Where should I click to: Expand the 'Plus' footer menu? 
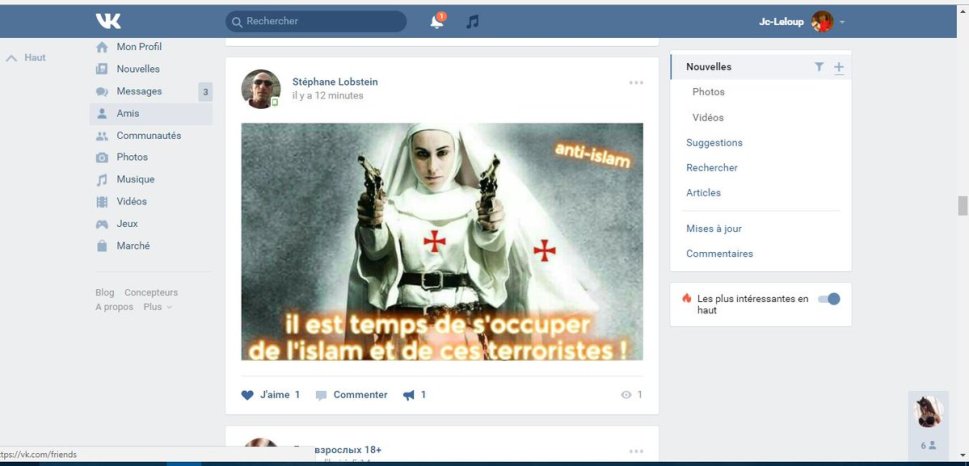click(x=157, y=307)
